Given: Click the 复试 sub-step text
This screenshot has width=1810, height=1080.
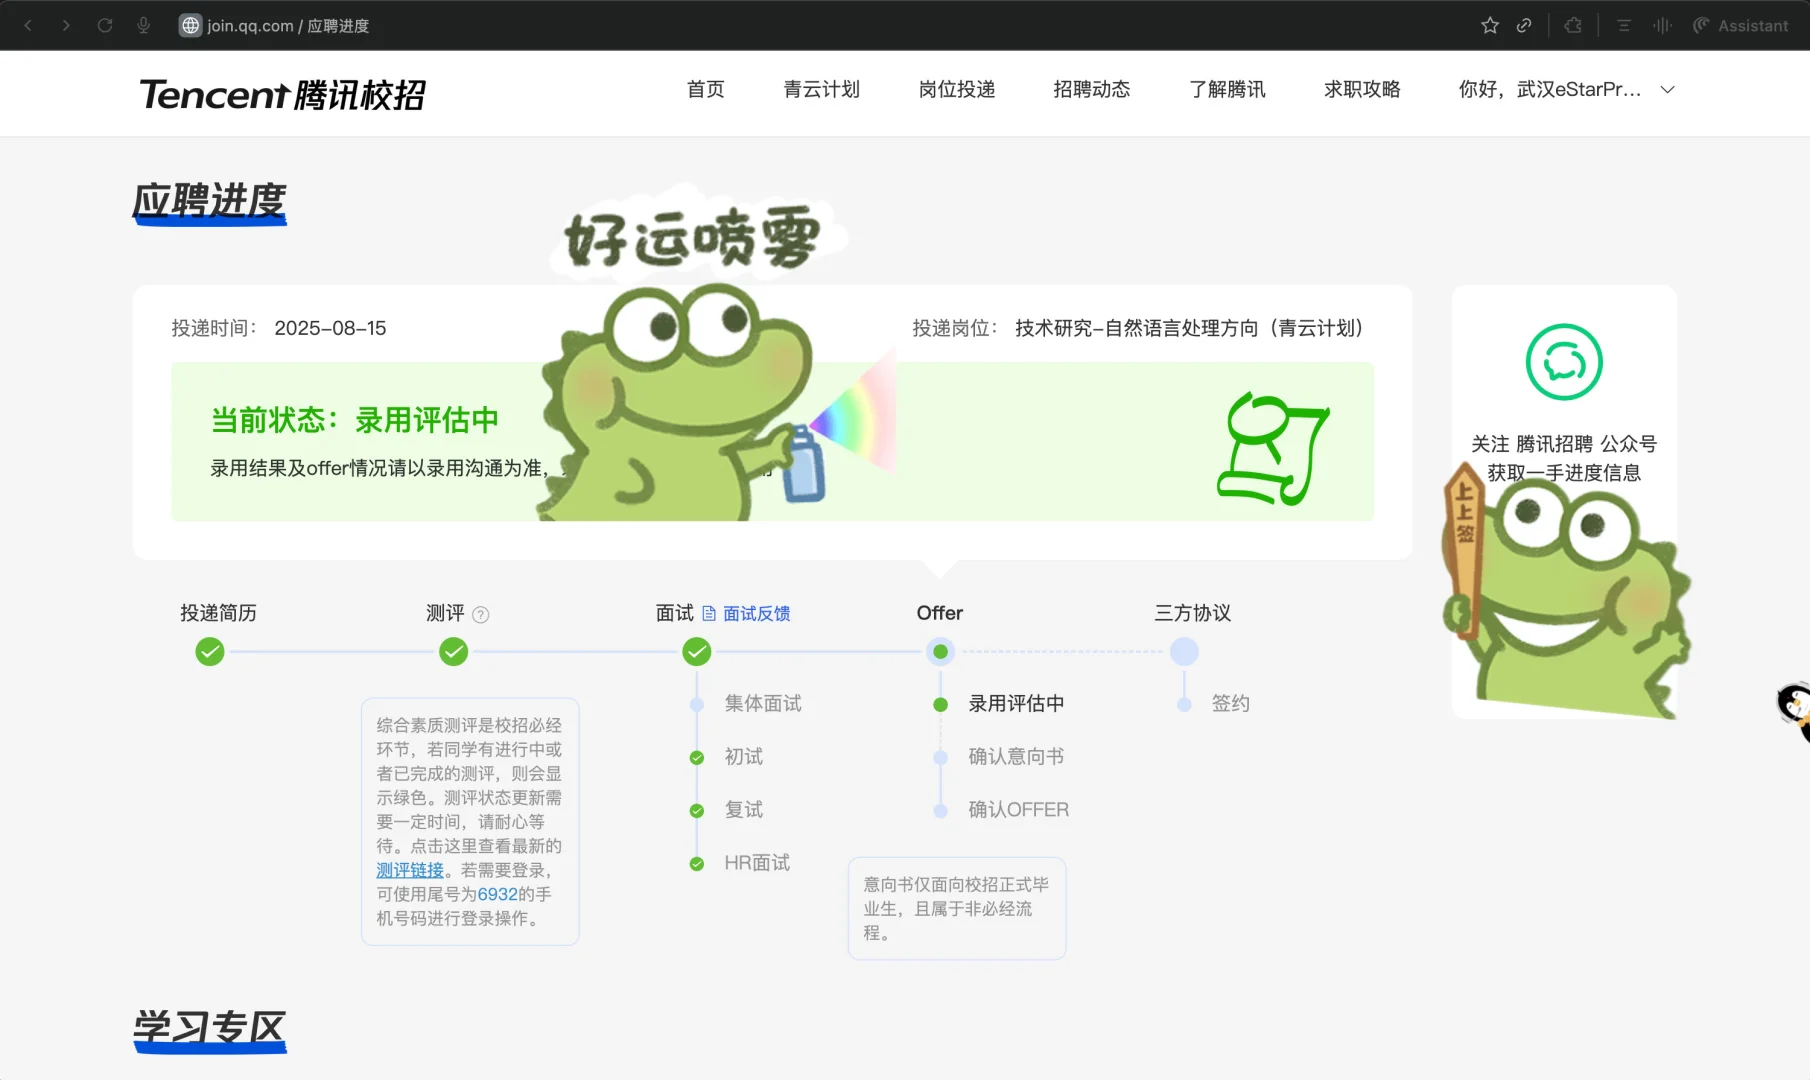Looking at the screenshot, I should 744,810.
